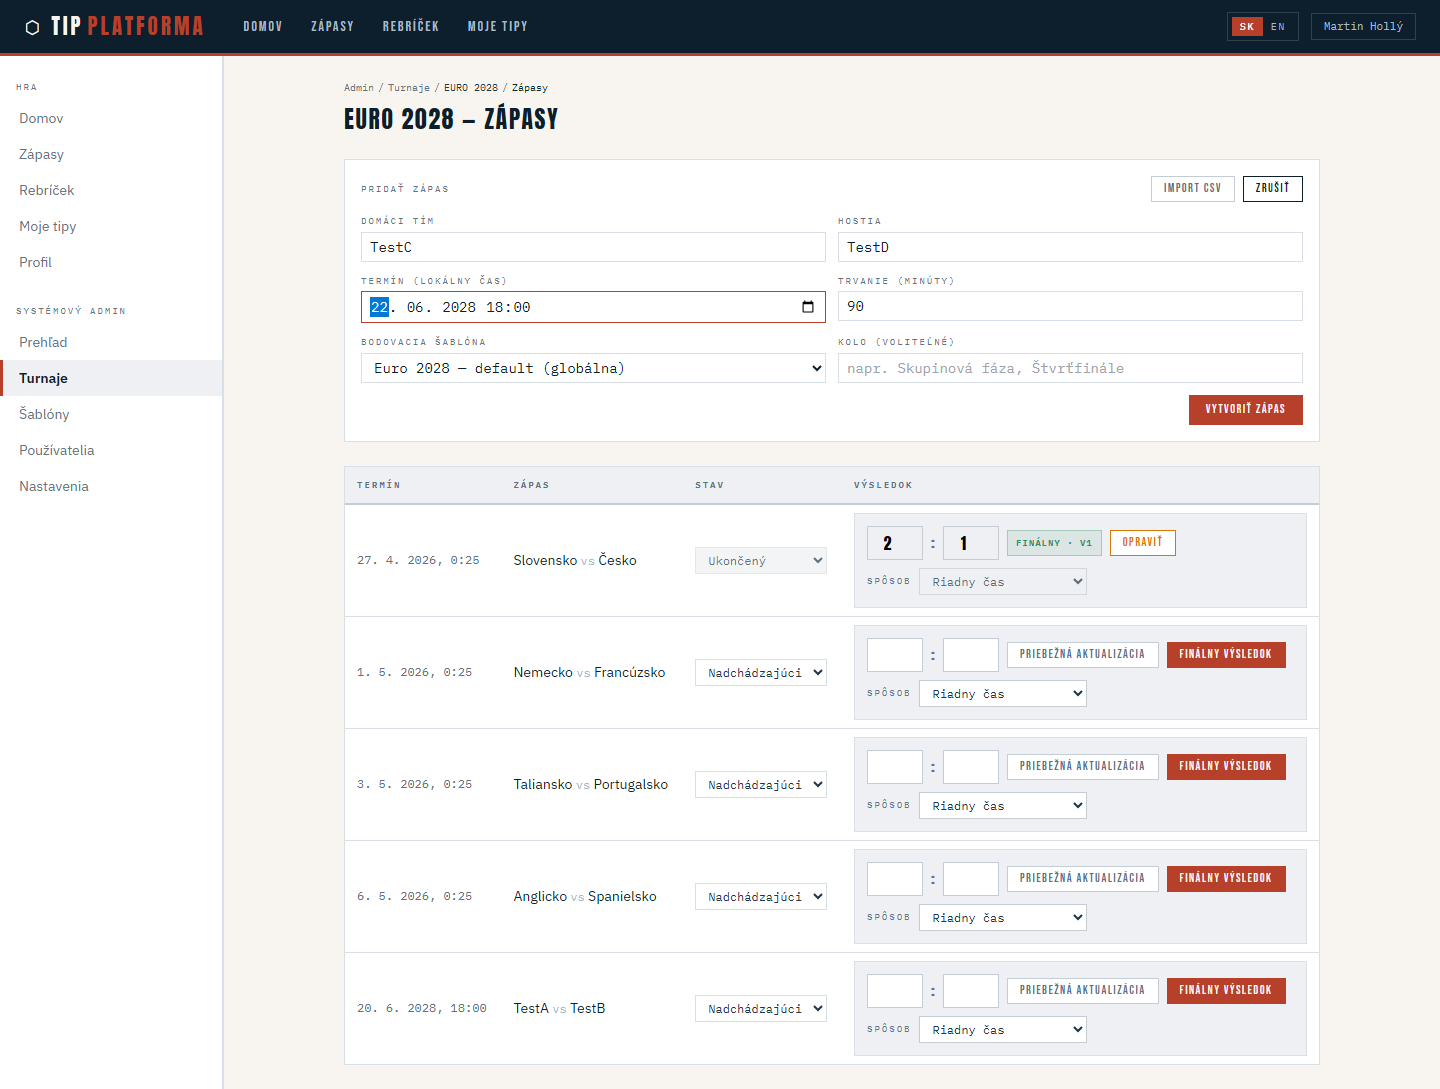Click the Import CSV button

click(x=1192, y=188)
